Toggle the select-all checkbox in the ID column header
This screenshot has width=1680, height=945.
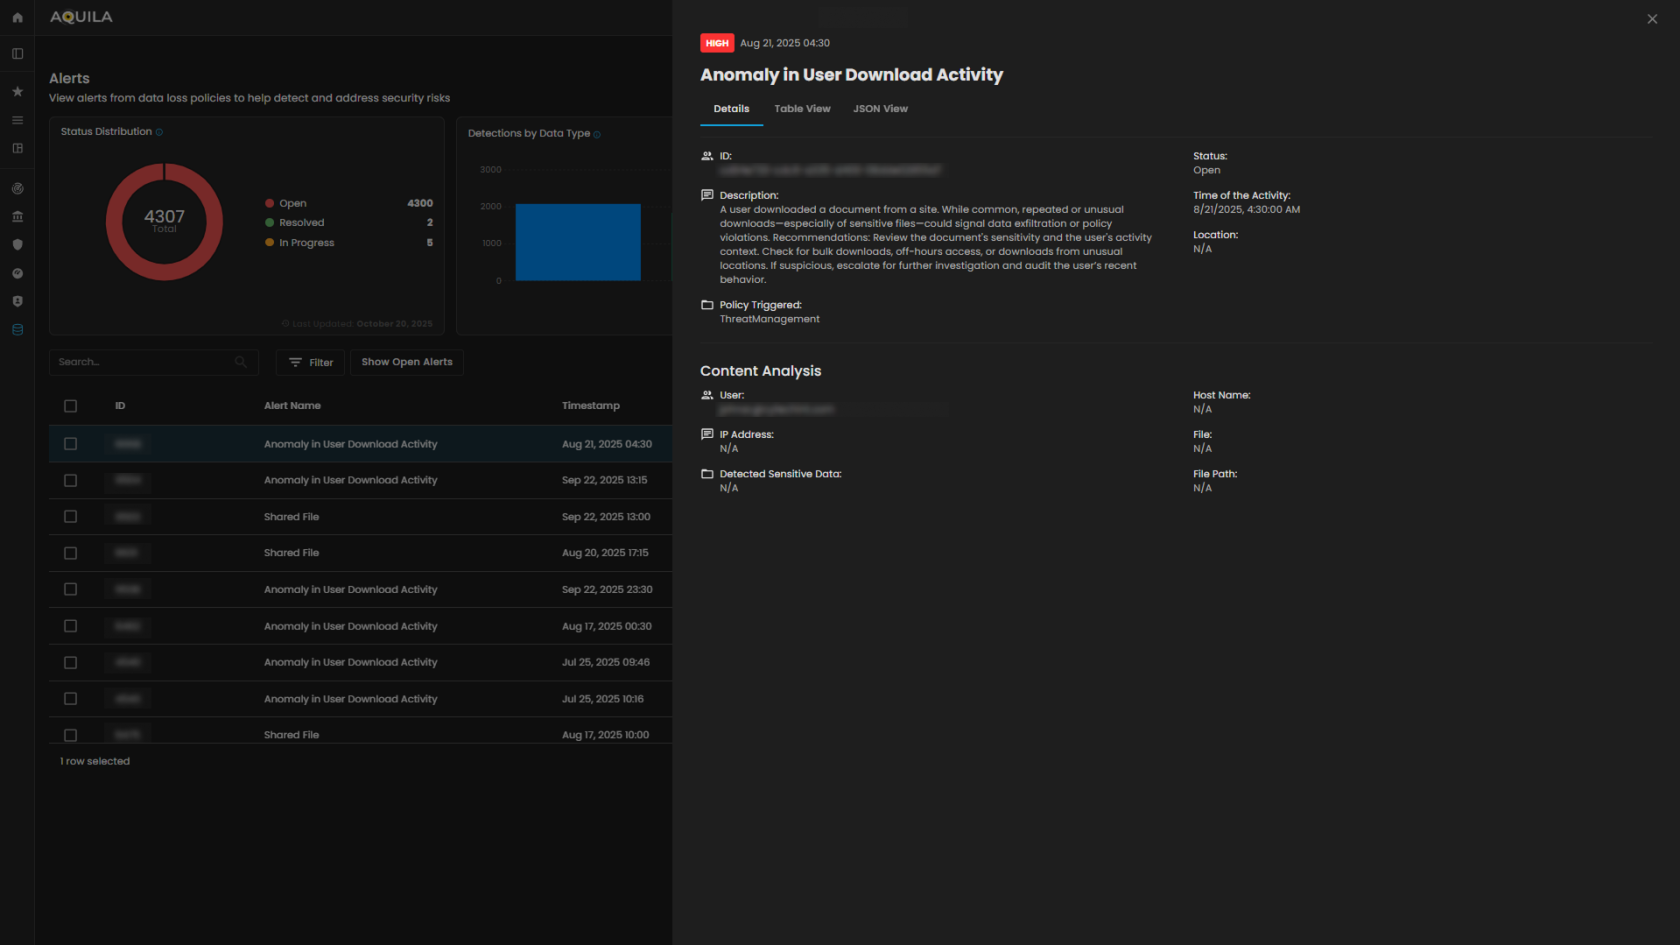coord(70,406)
